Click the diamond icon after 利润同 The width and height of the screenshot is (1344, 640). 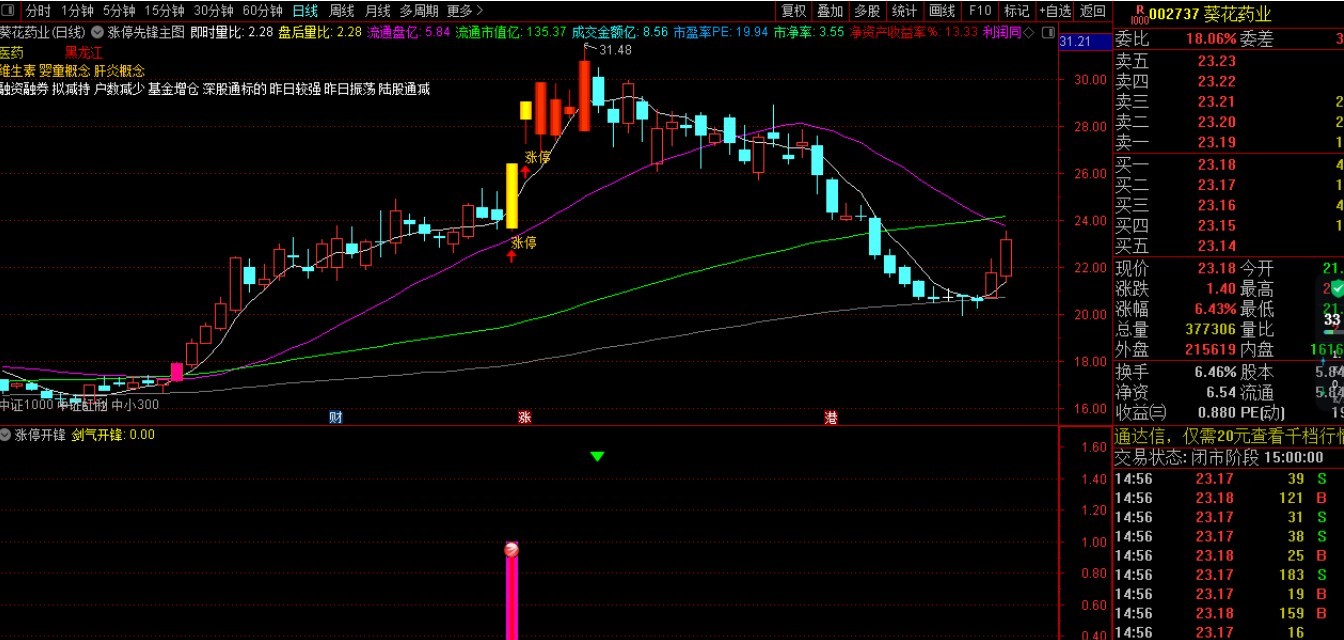coord(1029,32)
